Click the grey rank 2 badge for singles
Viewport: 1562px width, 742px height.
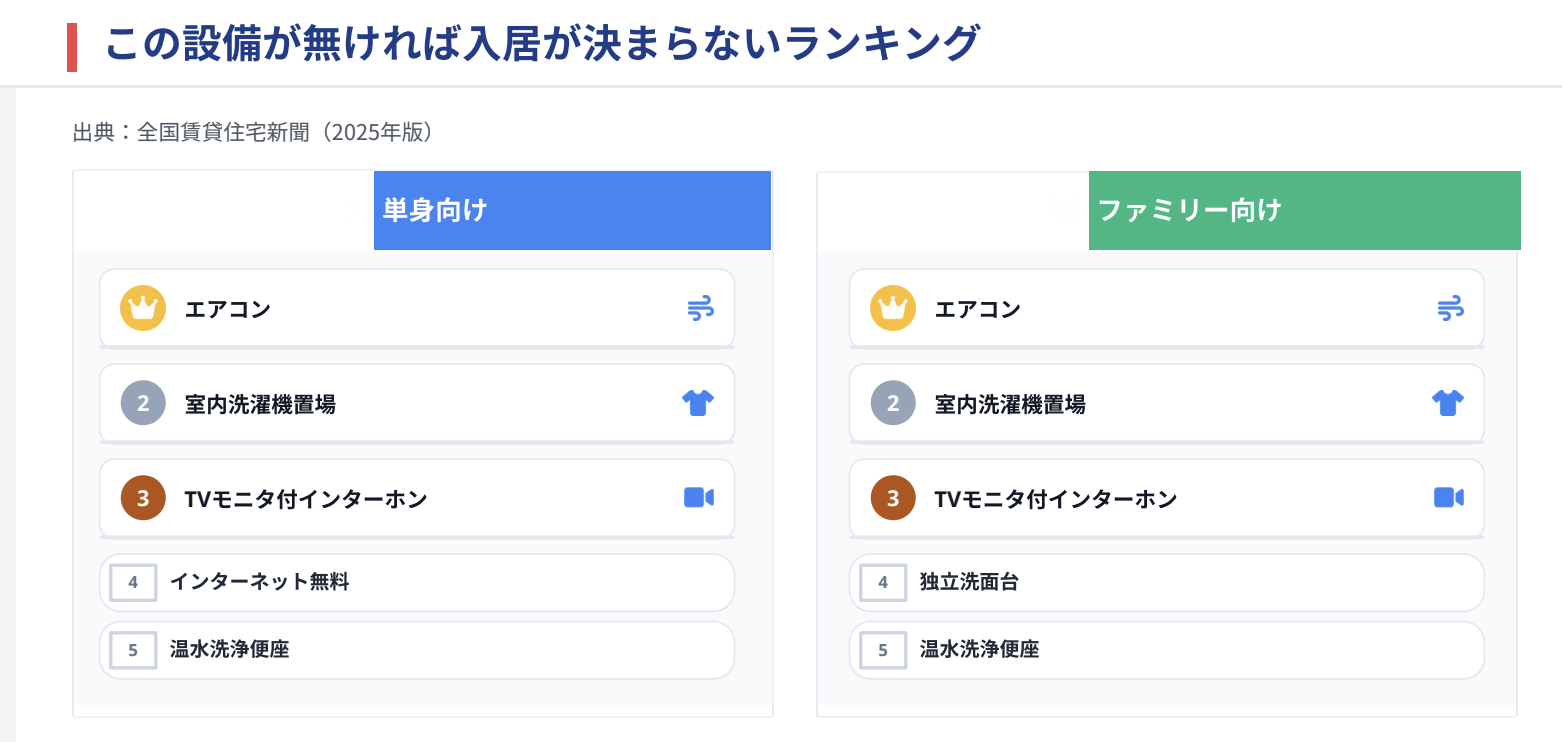tap(143, 404)
